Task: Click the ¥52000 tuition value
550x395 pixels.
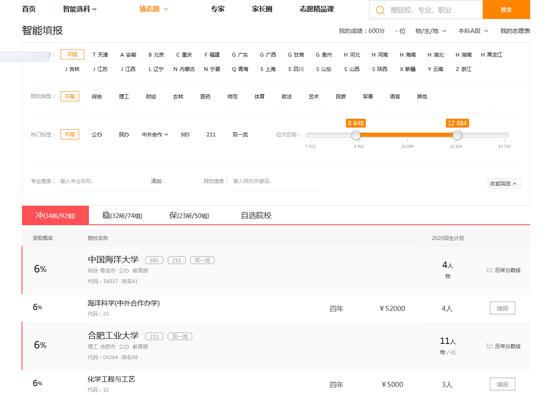Action: [392, 308]
